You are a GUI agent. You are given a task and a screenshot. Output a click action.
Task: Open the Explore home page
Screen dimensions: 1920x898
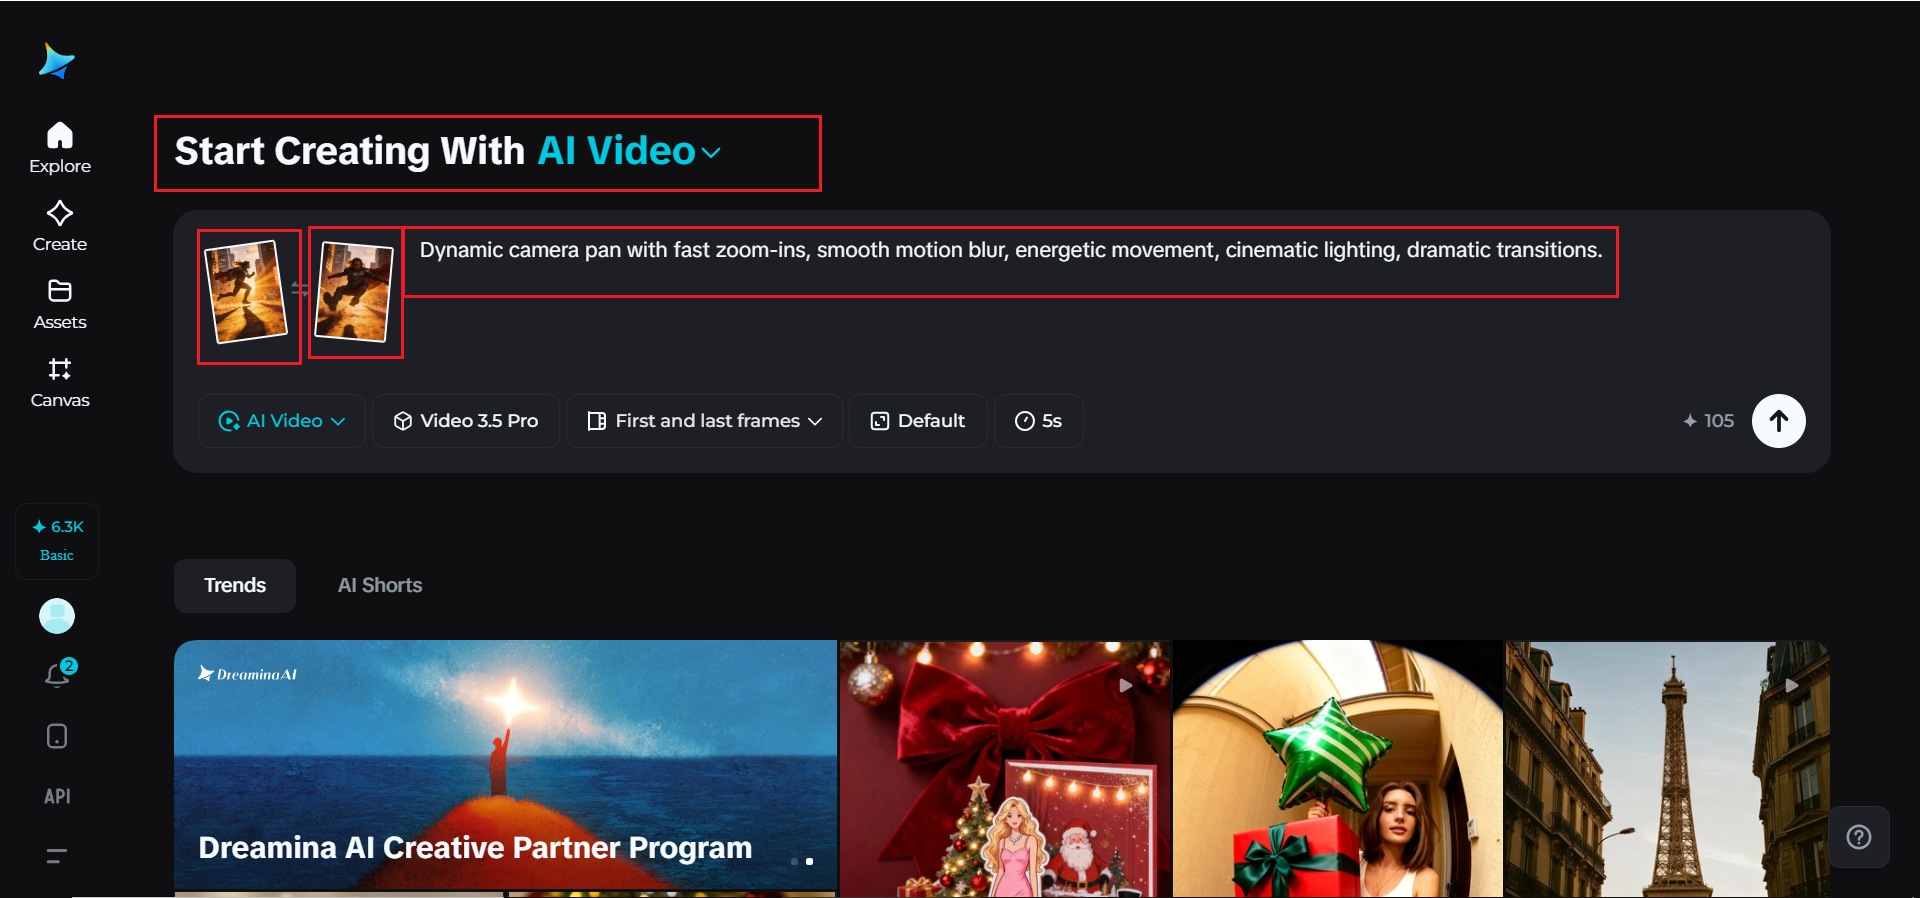60,148
